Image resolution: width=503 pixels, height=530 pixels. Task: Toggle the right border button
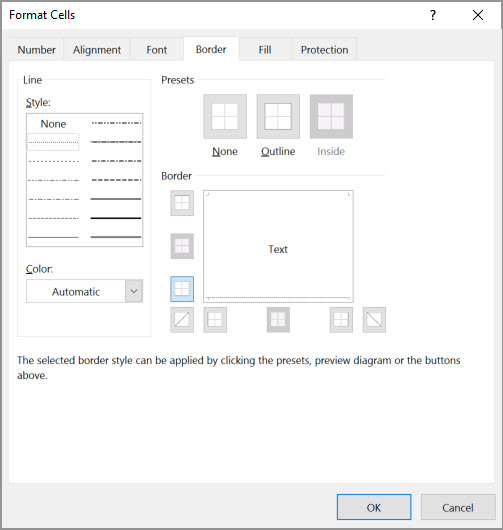(x=341, y=320)
